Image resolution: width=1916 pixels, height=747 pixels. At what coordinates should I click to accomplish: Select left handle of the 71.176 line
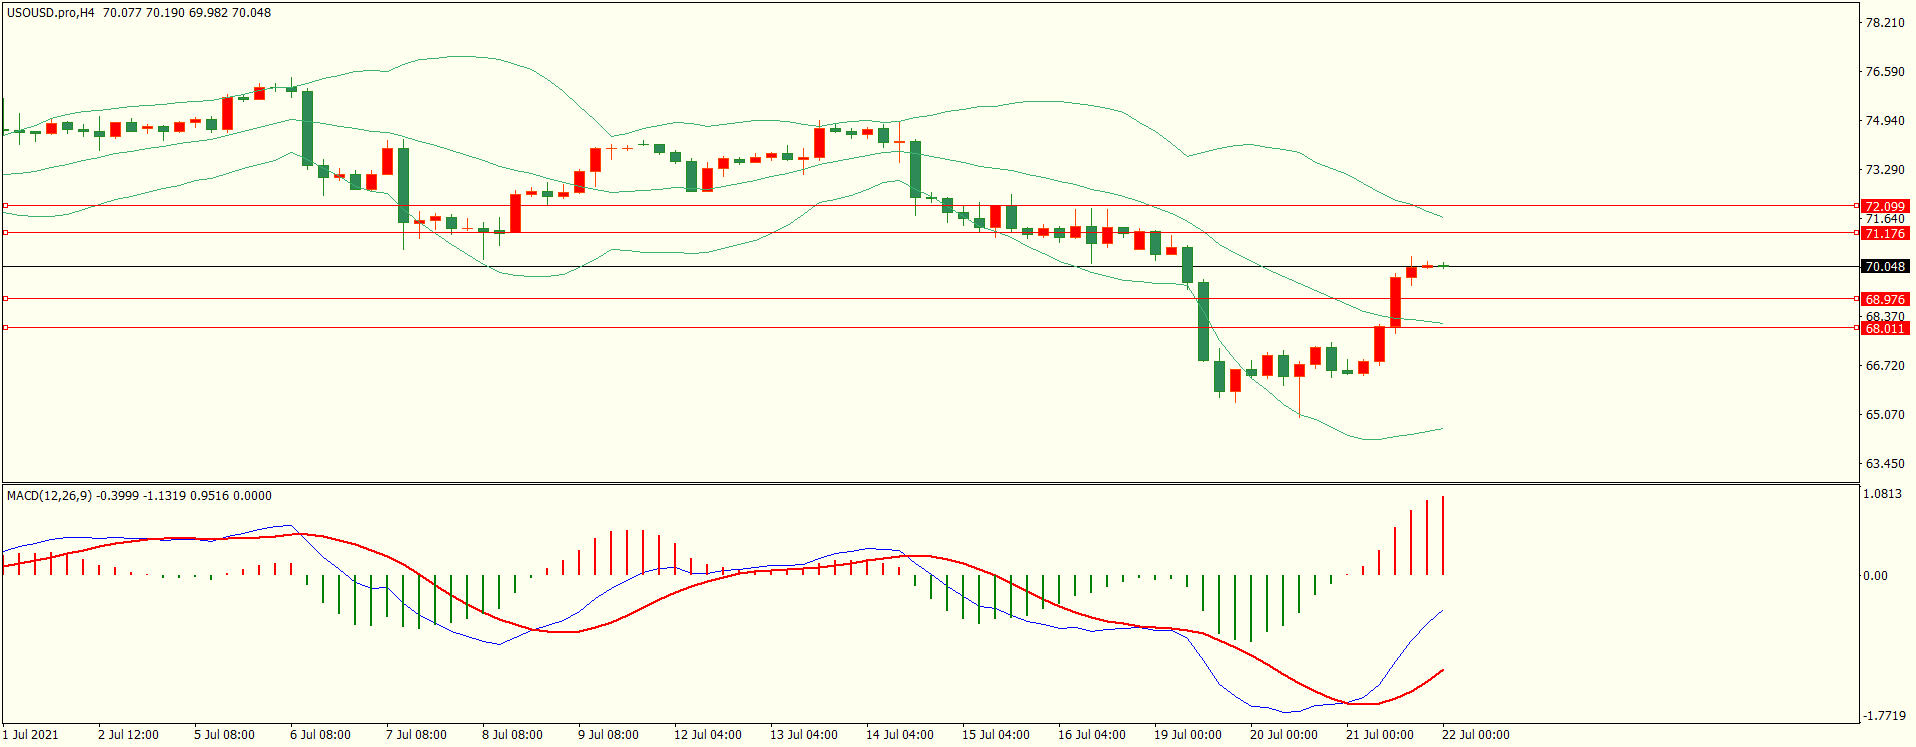[x=6, y=233]
